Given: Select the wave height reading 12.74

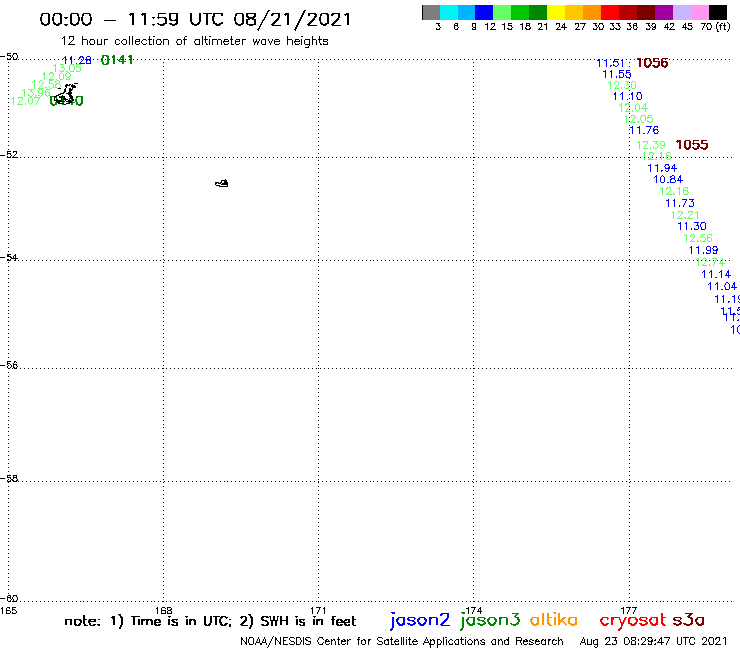Looking at the screenshot, I should point(710,262).
